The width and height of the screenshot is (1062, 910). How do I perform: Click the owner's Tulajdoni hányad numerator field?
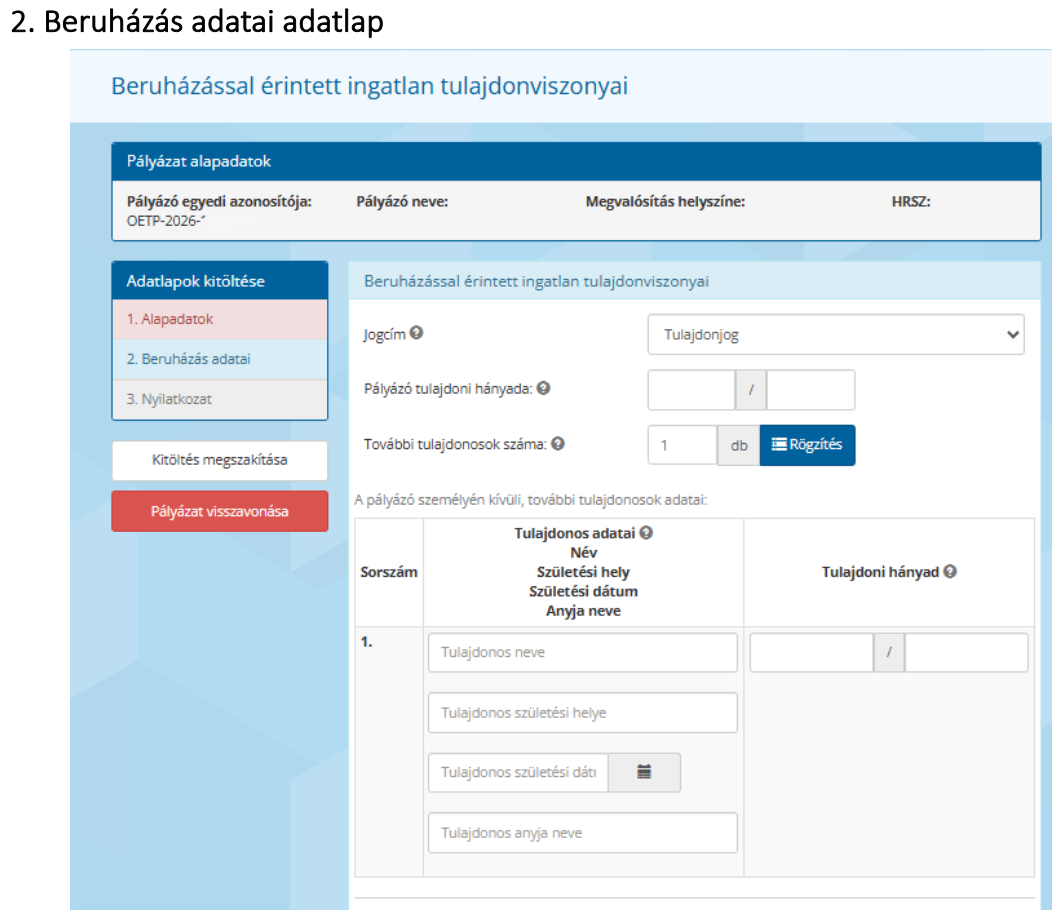(811, 652)
